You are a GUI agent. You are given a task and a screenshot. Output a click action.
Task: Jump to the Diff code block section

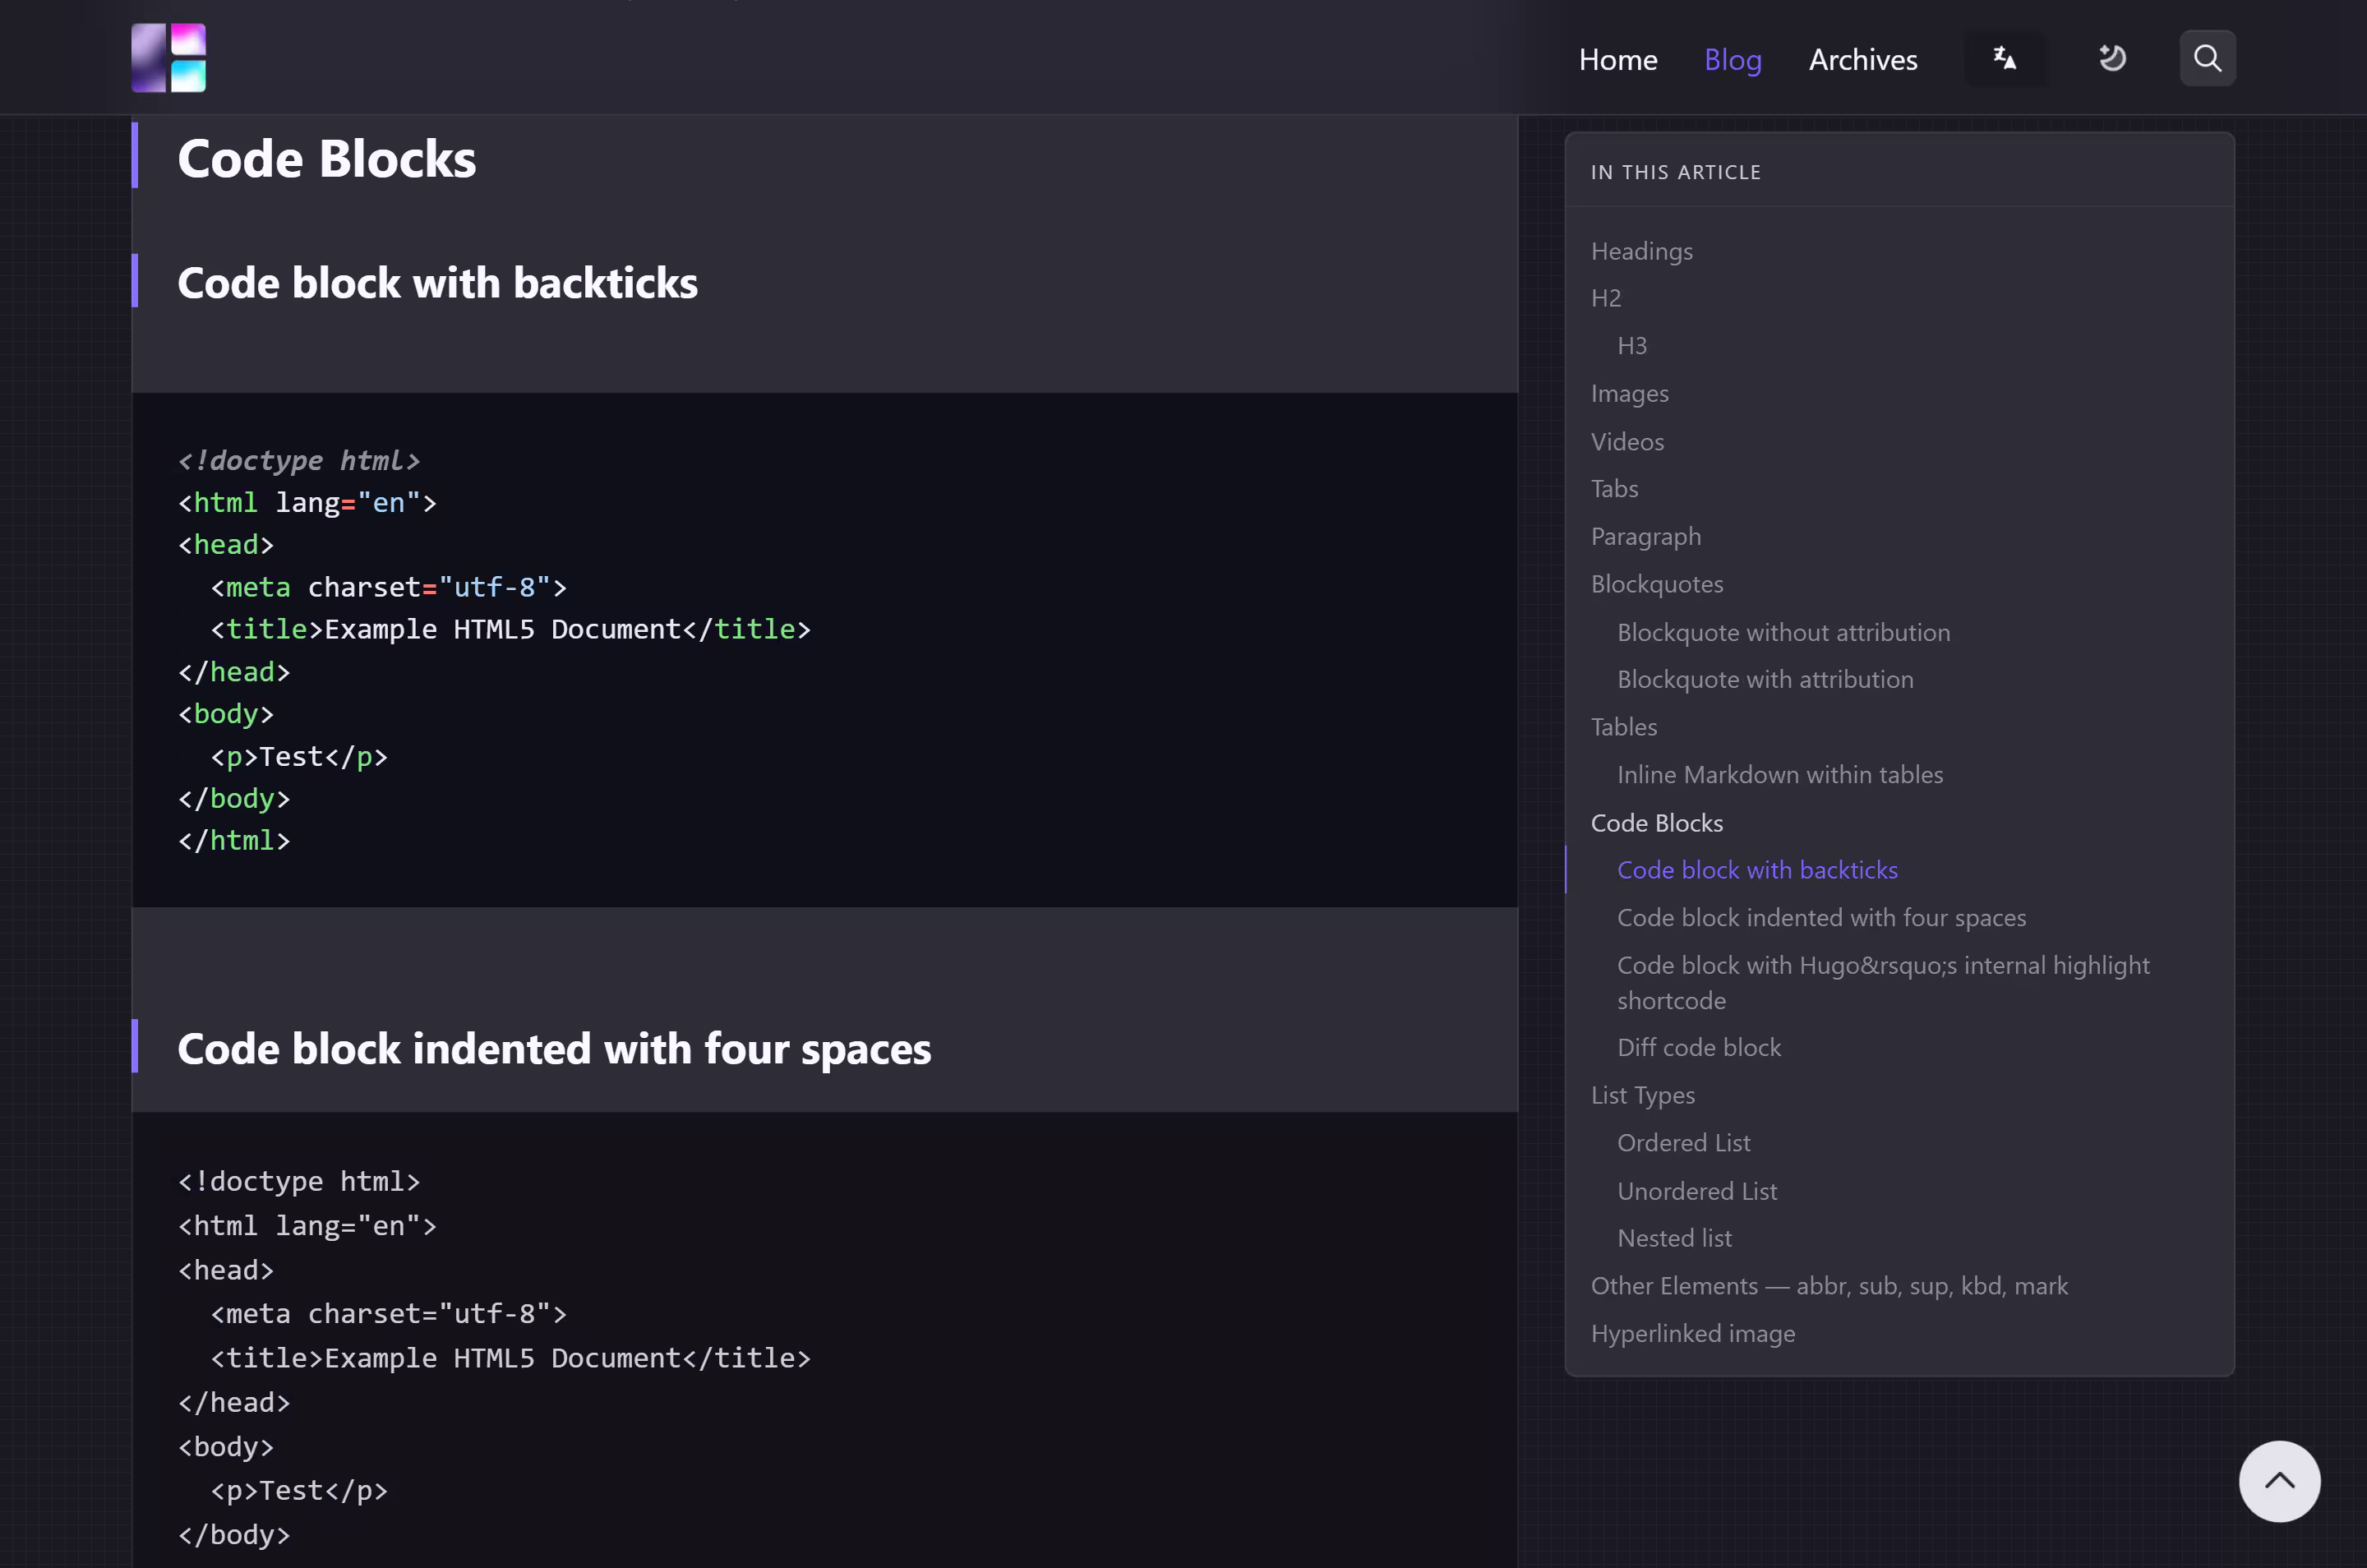1698,1046
